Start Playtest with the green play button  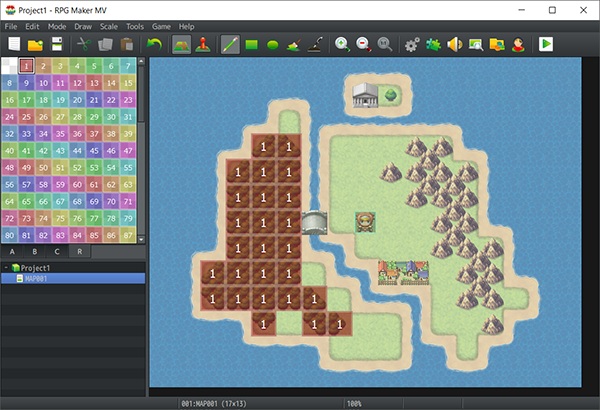[546, 44]
